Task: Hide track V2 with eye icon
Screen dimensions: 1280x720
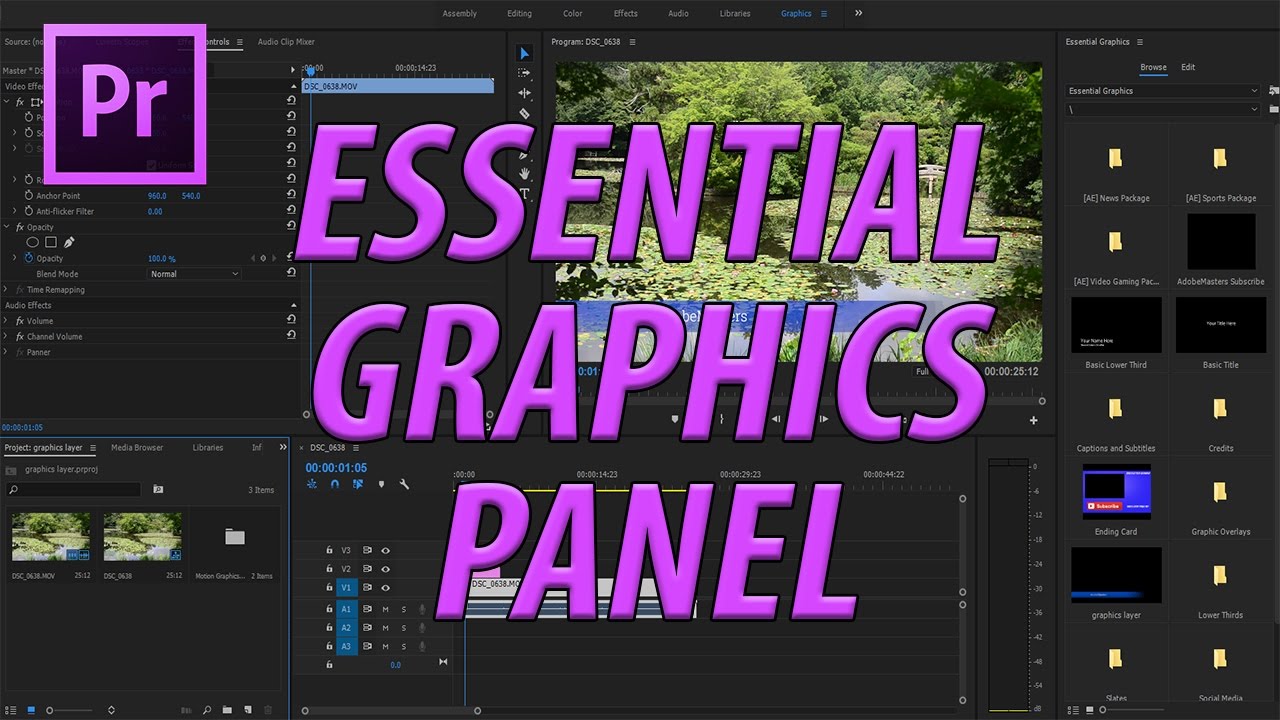Action: (x=386, y=569)
